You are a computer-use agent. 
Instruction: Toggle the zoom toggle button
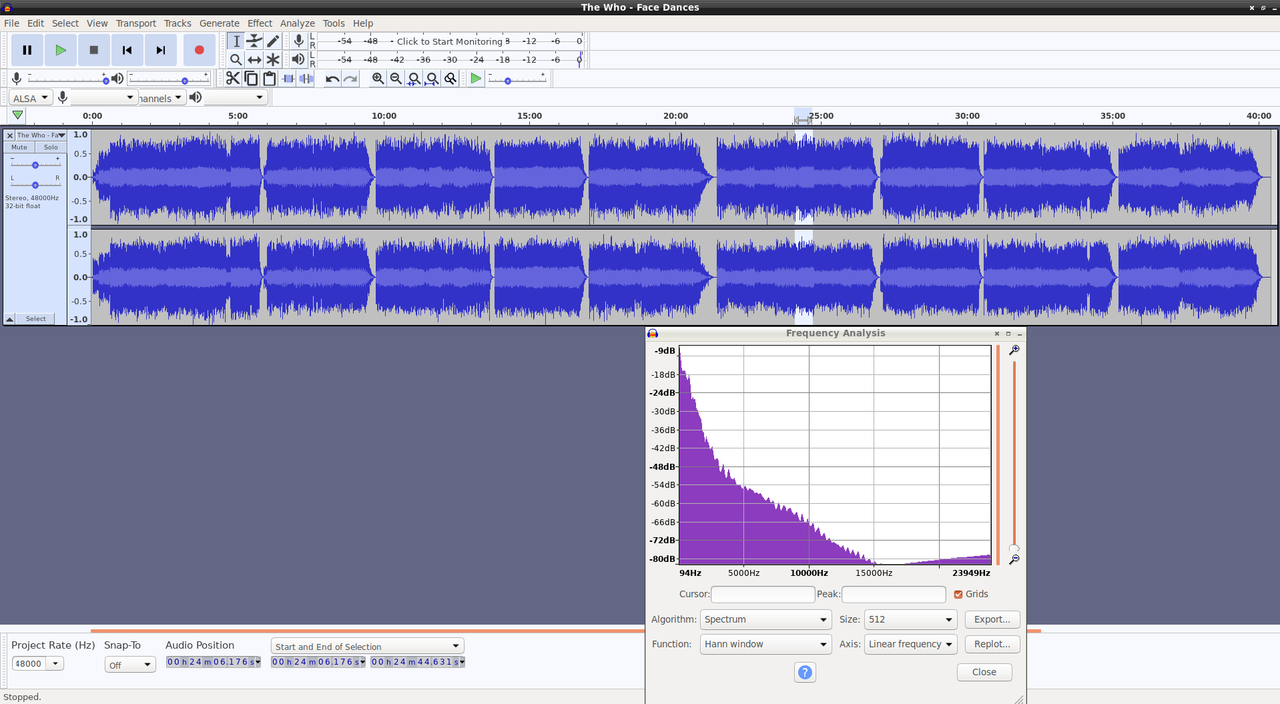coord(451,79)
